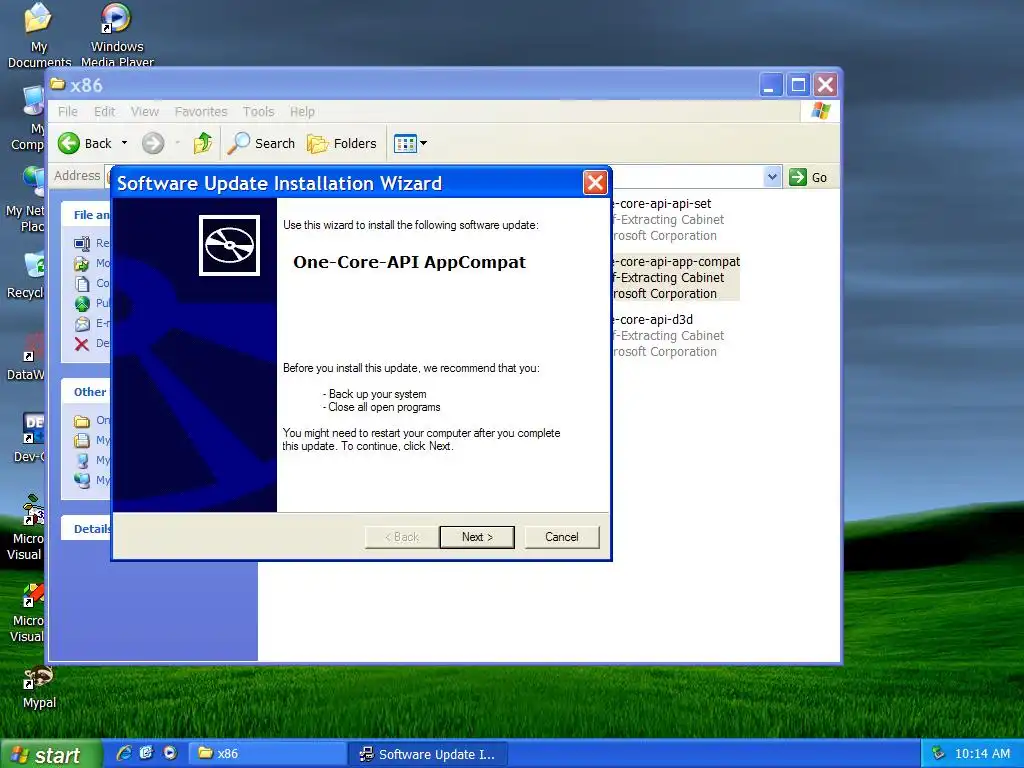The image size is (1024, 768).
Task: Click the My Network Places icon in Other Places
Action: tap(82, 480)
